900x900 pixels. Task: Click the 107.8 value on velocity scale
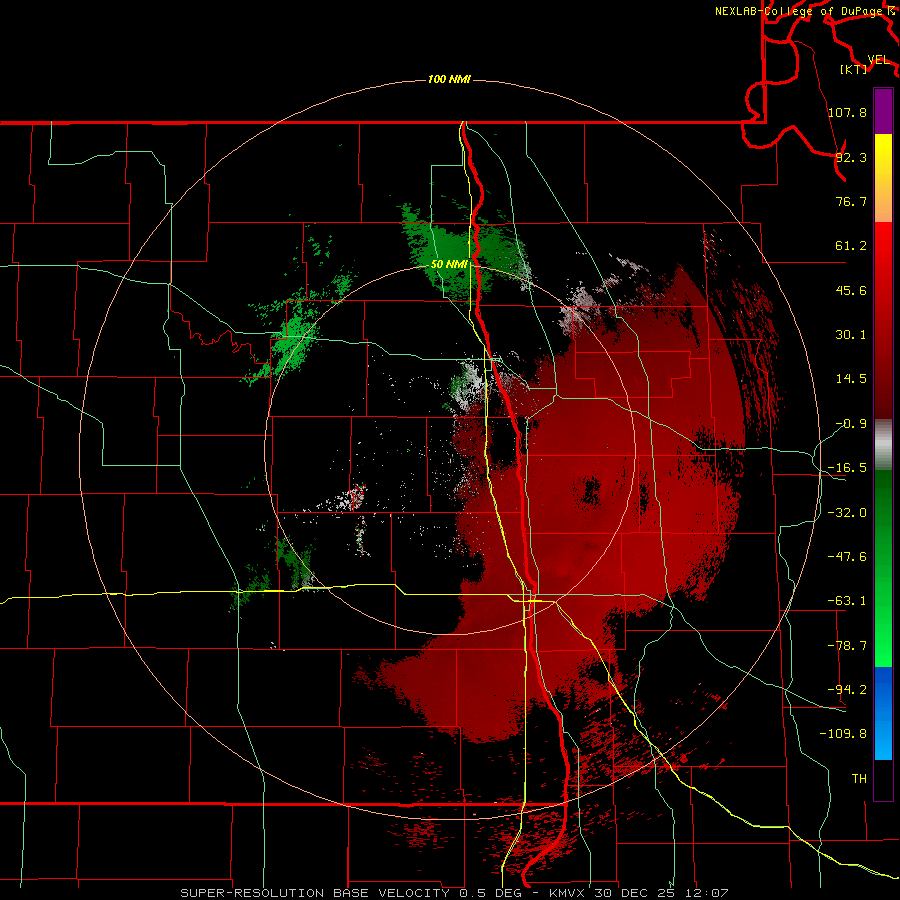tap(847, 112)
